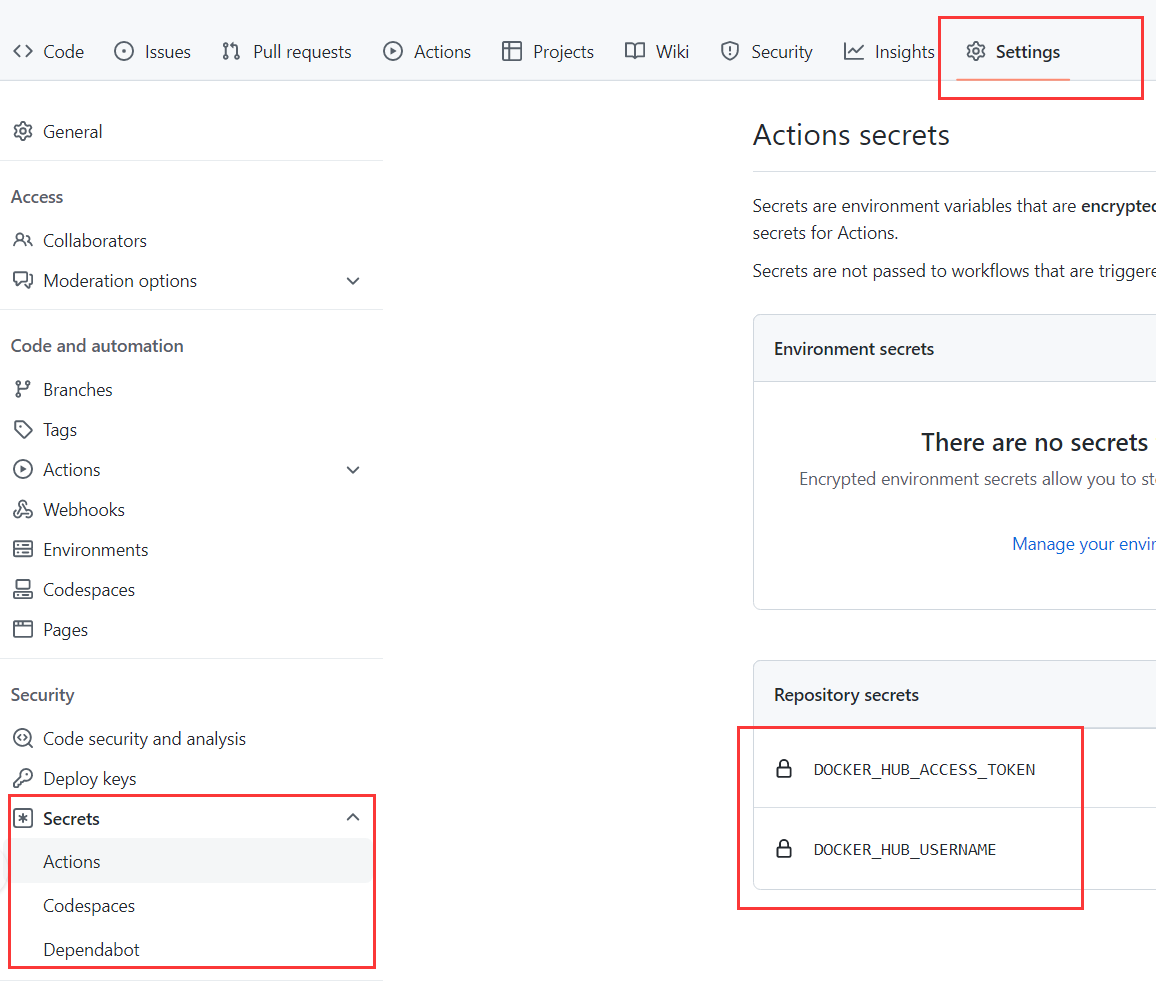Open the Insights tab

(889, 52)
